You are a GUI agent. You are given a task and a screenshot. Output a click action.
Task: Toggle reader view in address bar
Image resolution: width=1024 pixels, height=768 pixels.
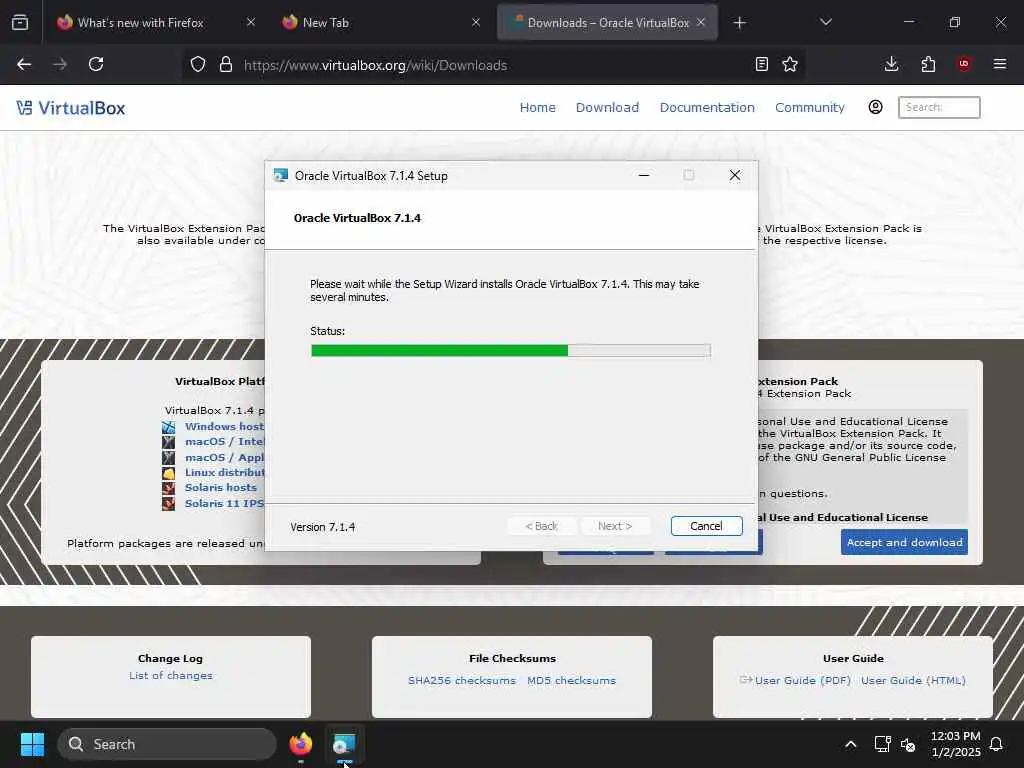[x=761, y=64]
